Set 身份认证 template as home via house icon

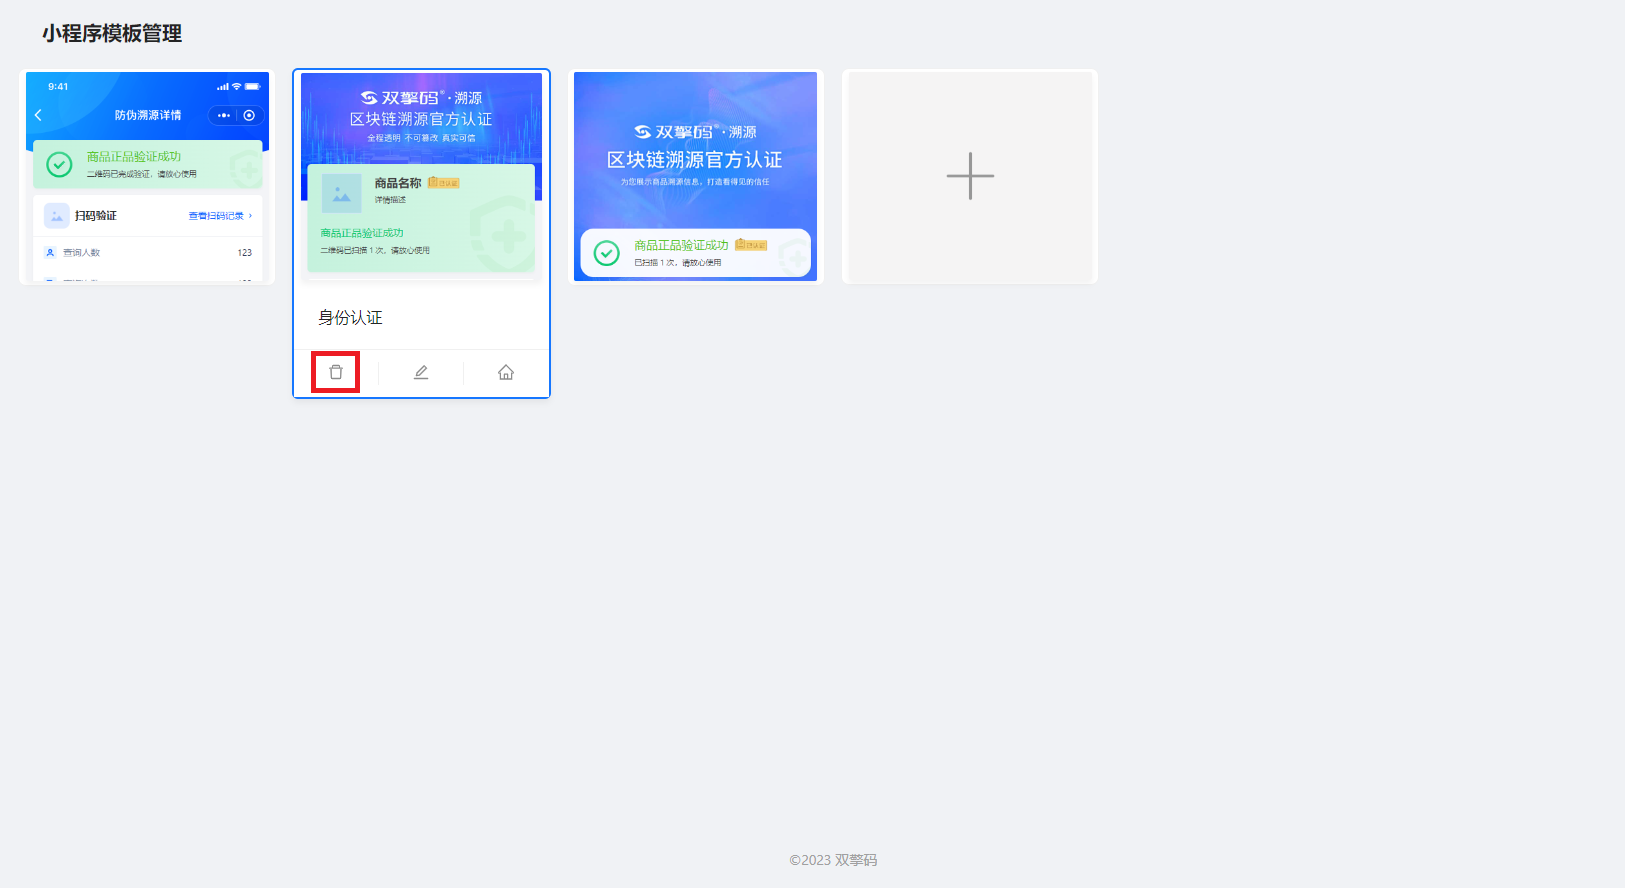506,372
